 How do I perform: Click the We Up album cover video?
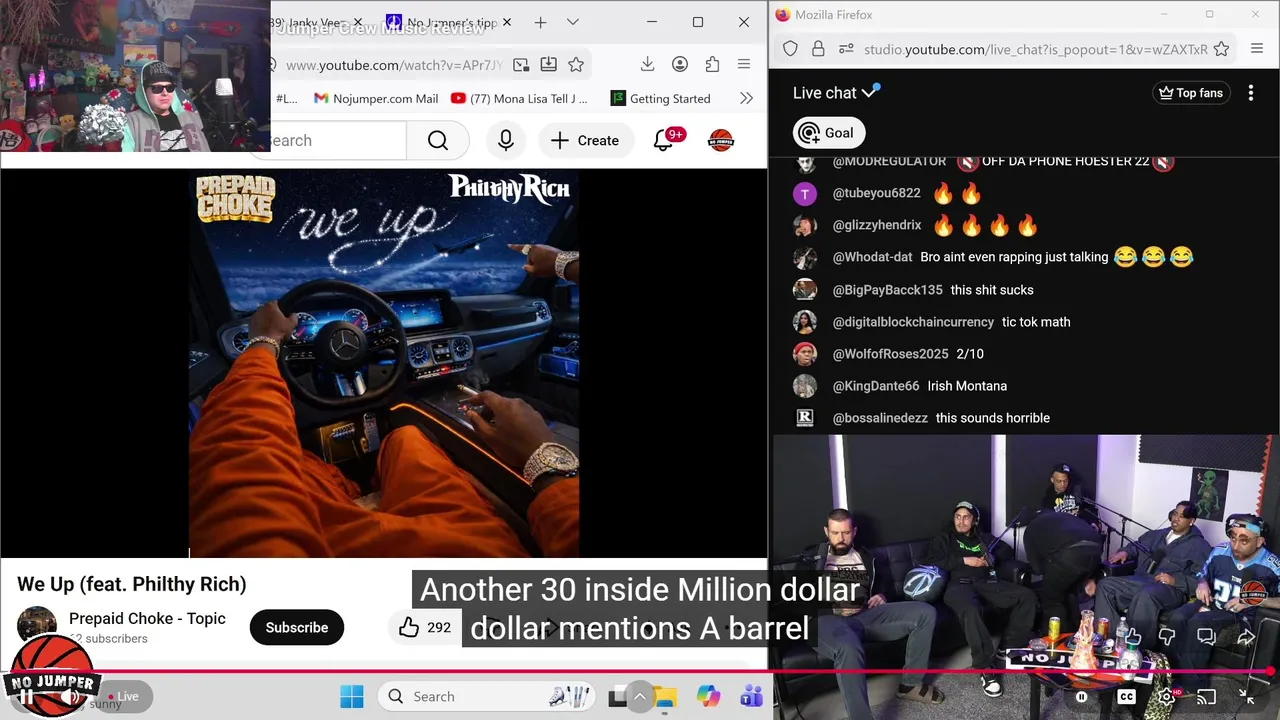click(384, 363)
